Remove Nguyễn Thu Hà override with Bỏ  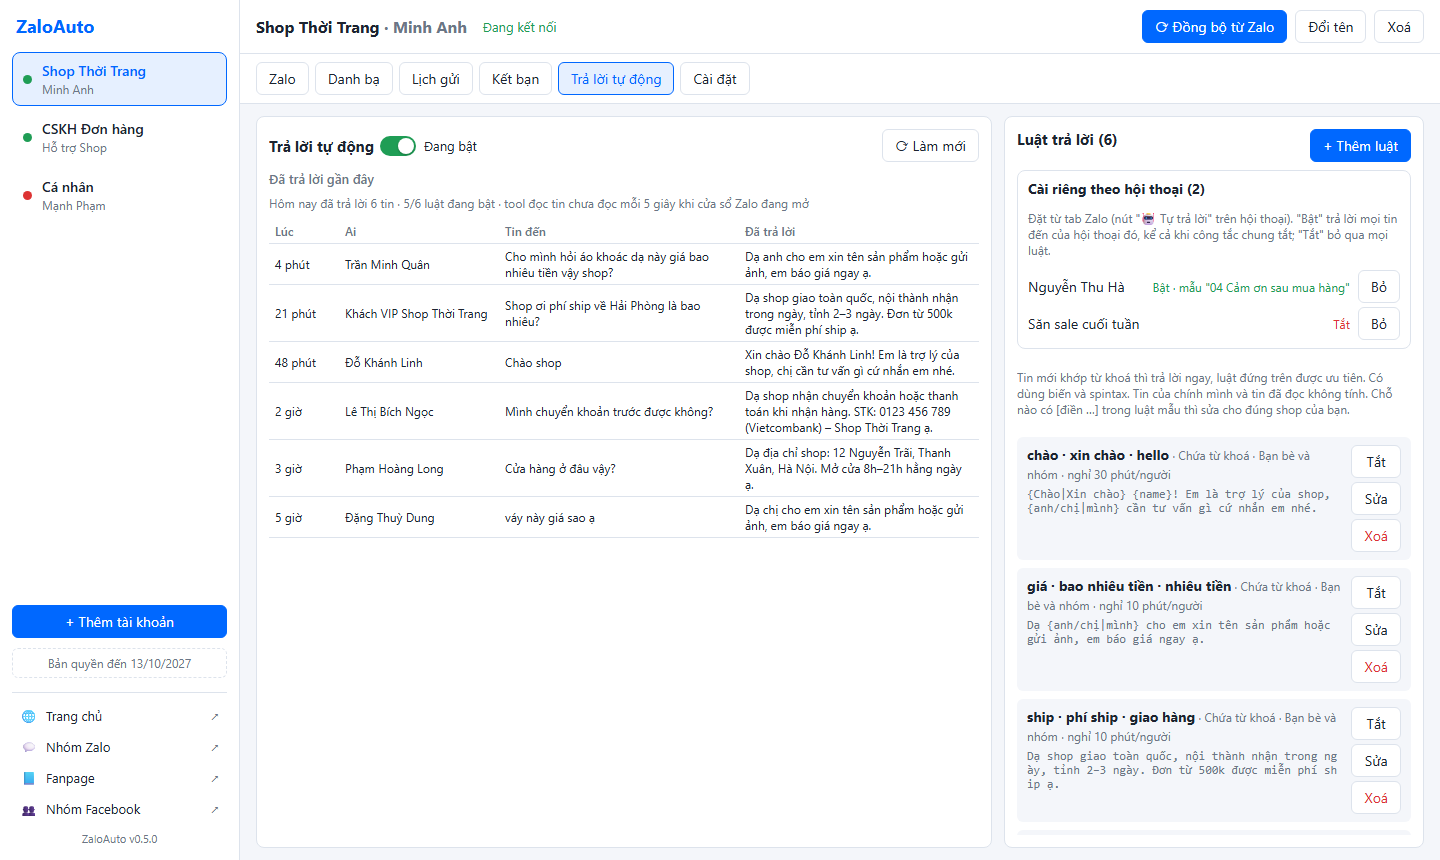[x=1379, y=287]
